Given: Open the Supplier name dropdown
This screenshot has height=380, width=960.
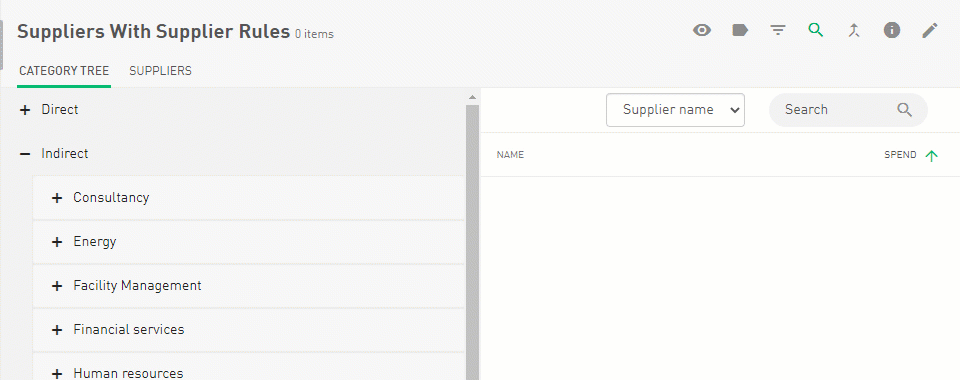Looking at the screenshot, I should coord(675,110).
